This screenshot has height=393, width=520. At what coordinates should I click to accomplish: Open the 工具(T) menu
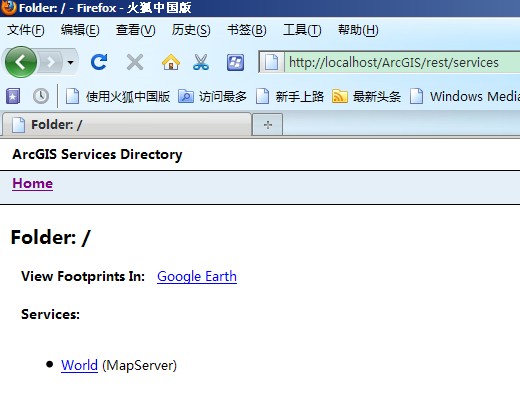302,30
